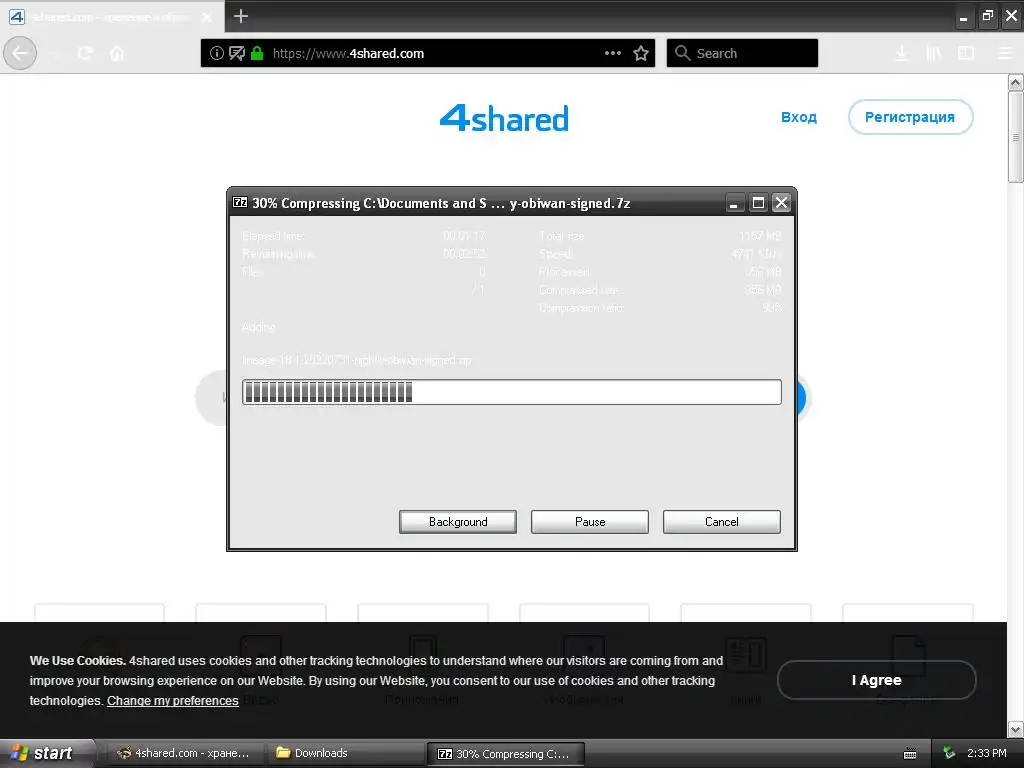View connection security via green padlock
1024x768 pixels.
[257, 53]
